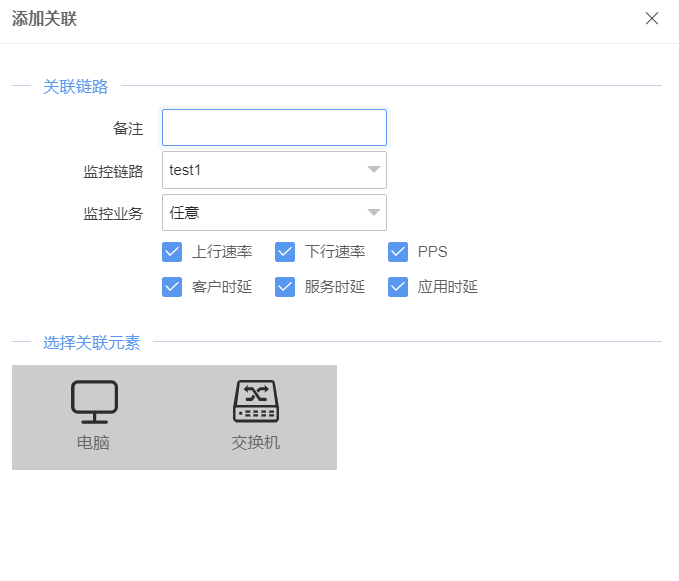Viewport: 679px width, 581px height.
Task: Click the 下行速率 label
Action: coord(335,252)
